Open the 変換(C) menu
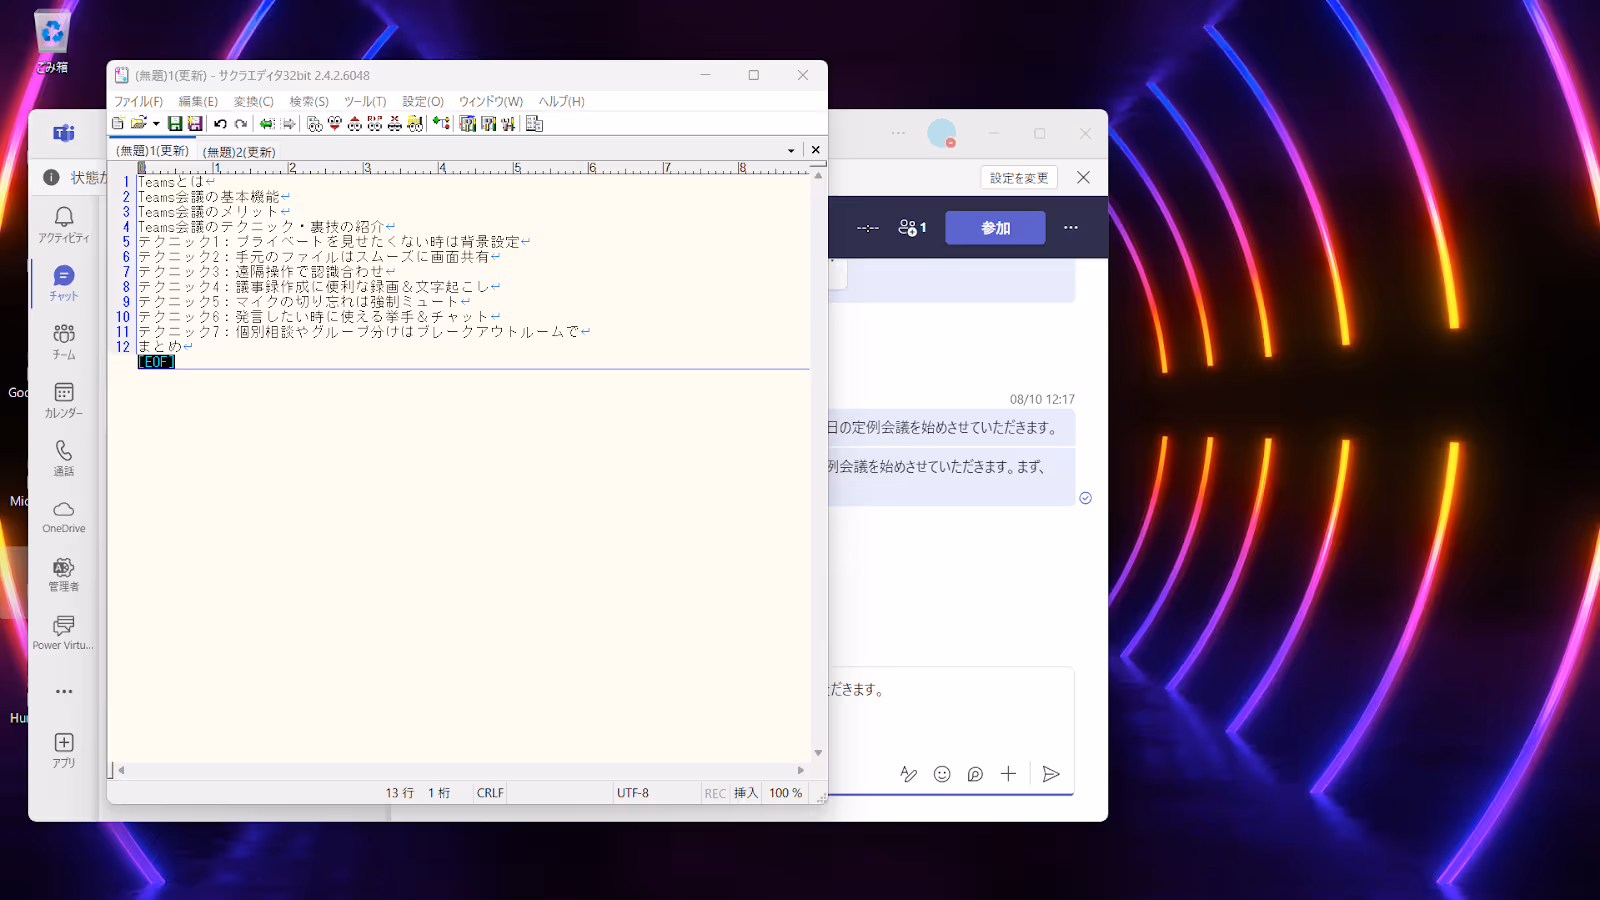This screenshot has height=900, width=1600. pos(253,102)
